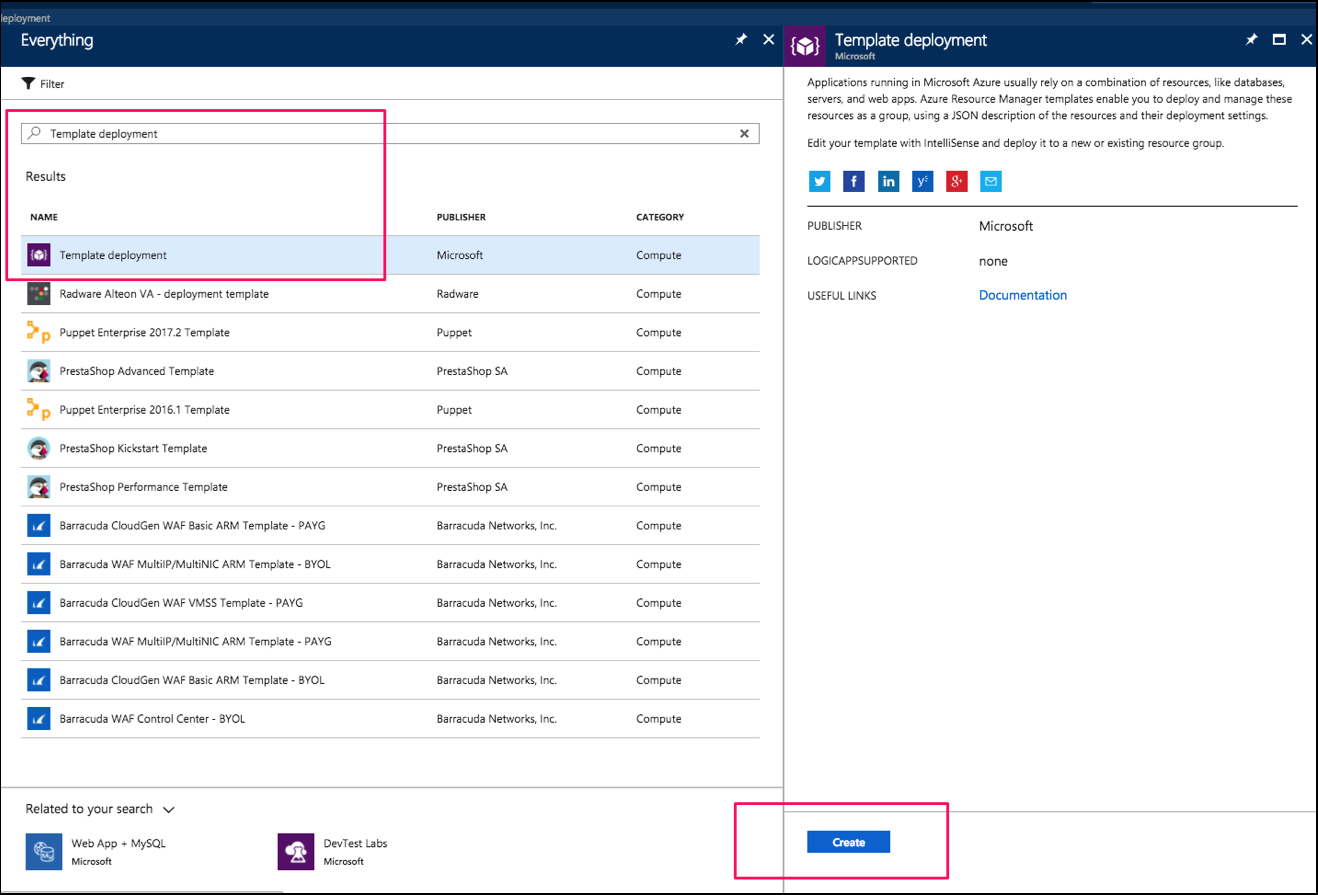This screenshot has width=1318, height=895.
Task: Open the Documentation link
Action: pos(1022,294)
